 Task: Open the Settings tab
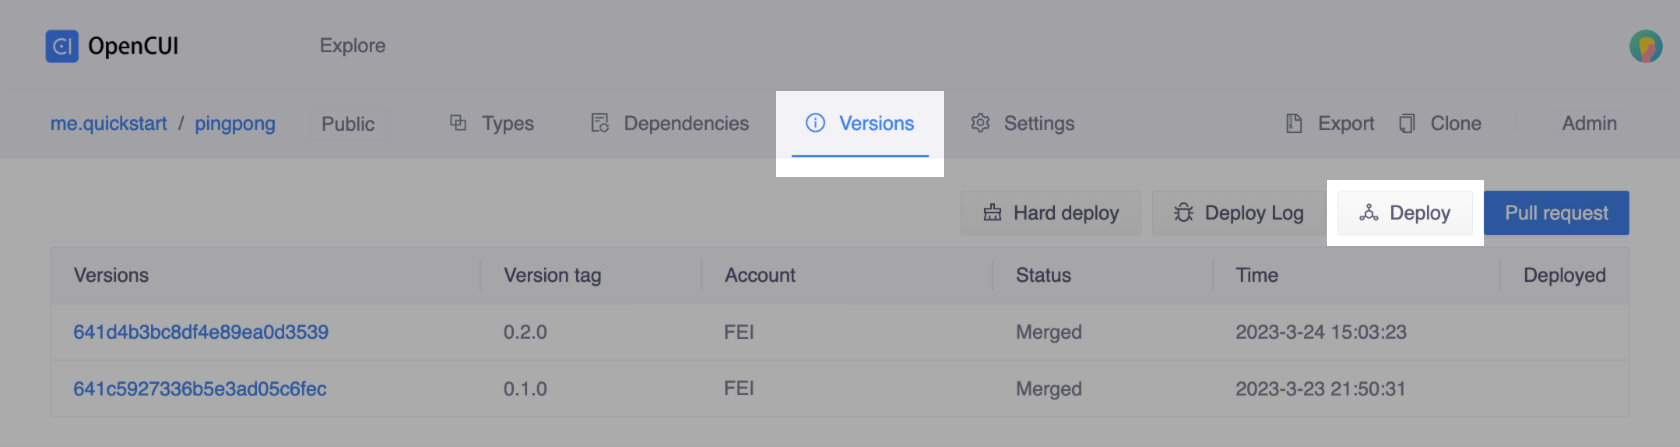(1038, 123)
